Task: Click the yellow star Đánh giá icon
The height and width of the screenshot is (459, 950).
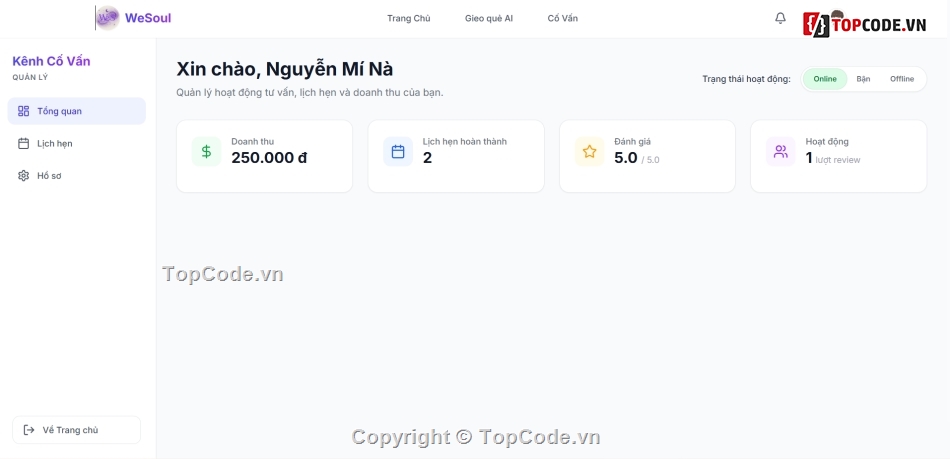Action: [x=590, y=151]
